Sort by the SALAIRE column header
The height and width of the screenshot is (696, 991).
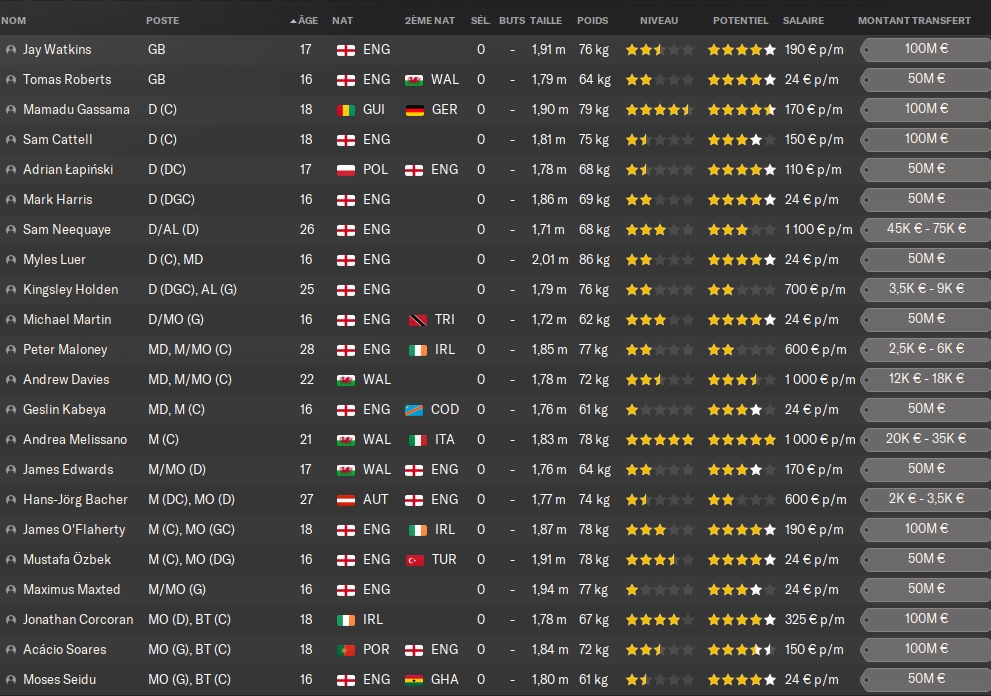(x=803, y=20)
